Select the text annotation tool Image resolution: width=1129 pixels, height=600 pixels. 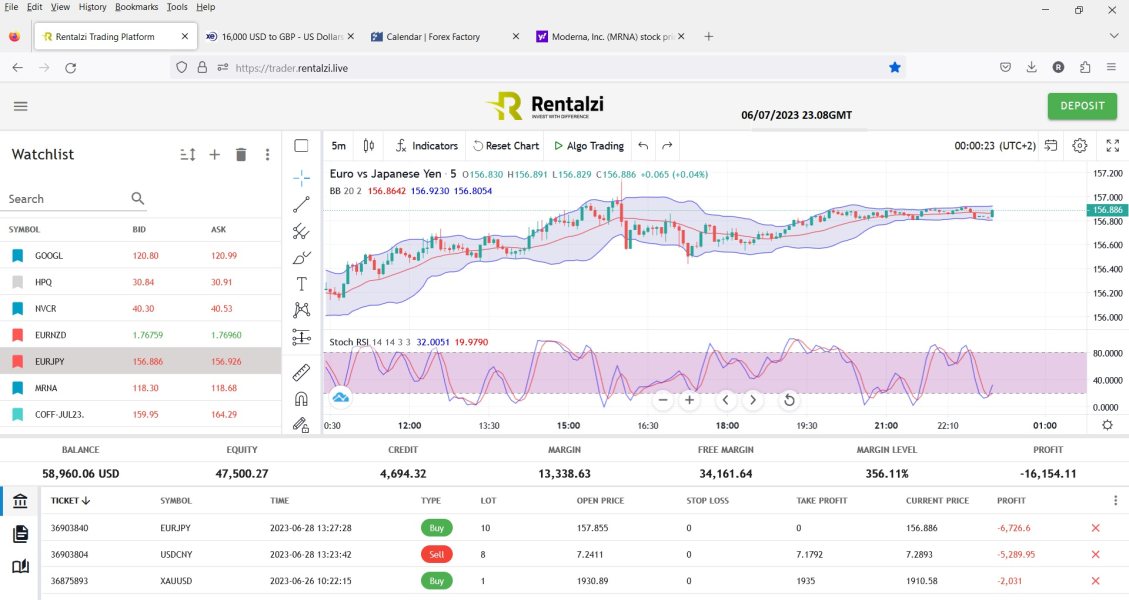(301, 284)
